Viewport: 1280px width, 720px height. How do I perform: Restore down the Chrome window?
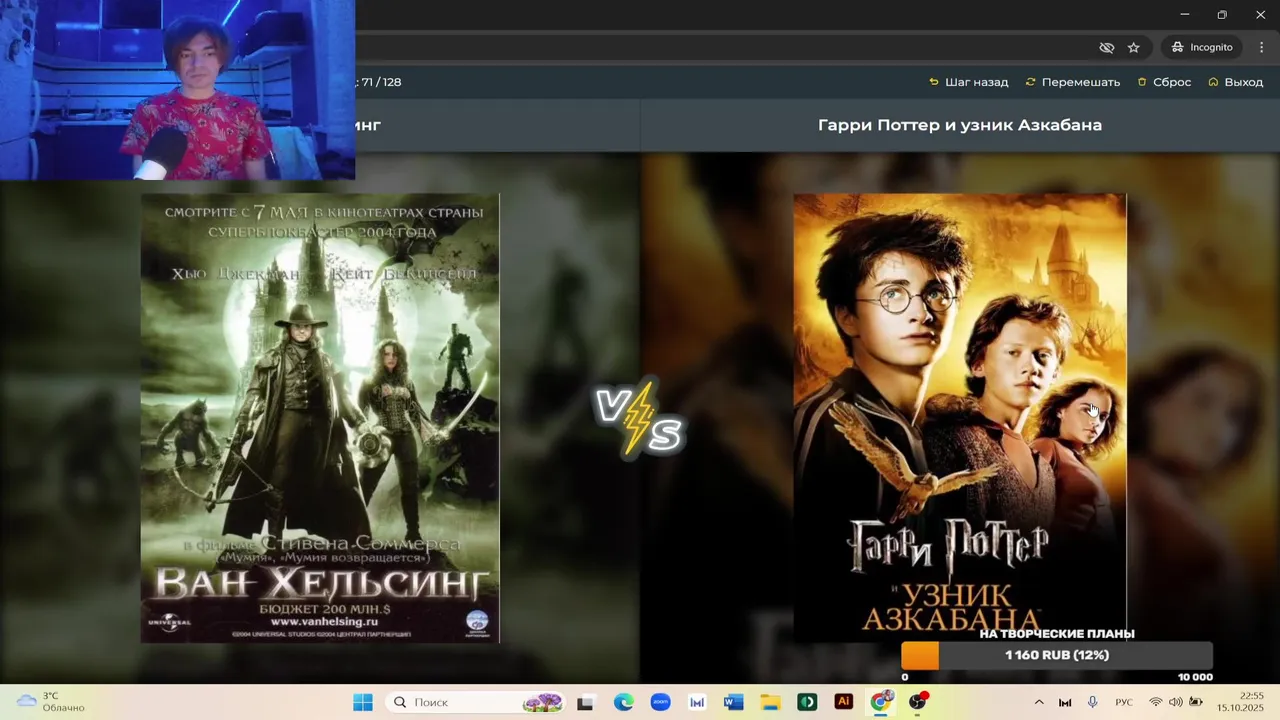[1222, 15]
